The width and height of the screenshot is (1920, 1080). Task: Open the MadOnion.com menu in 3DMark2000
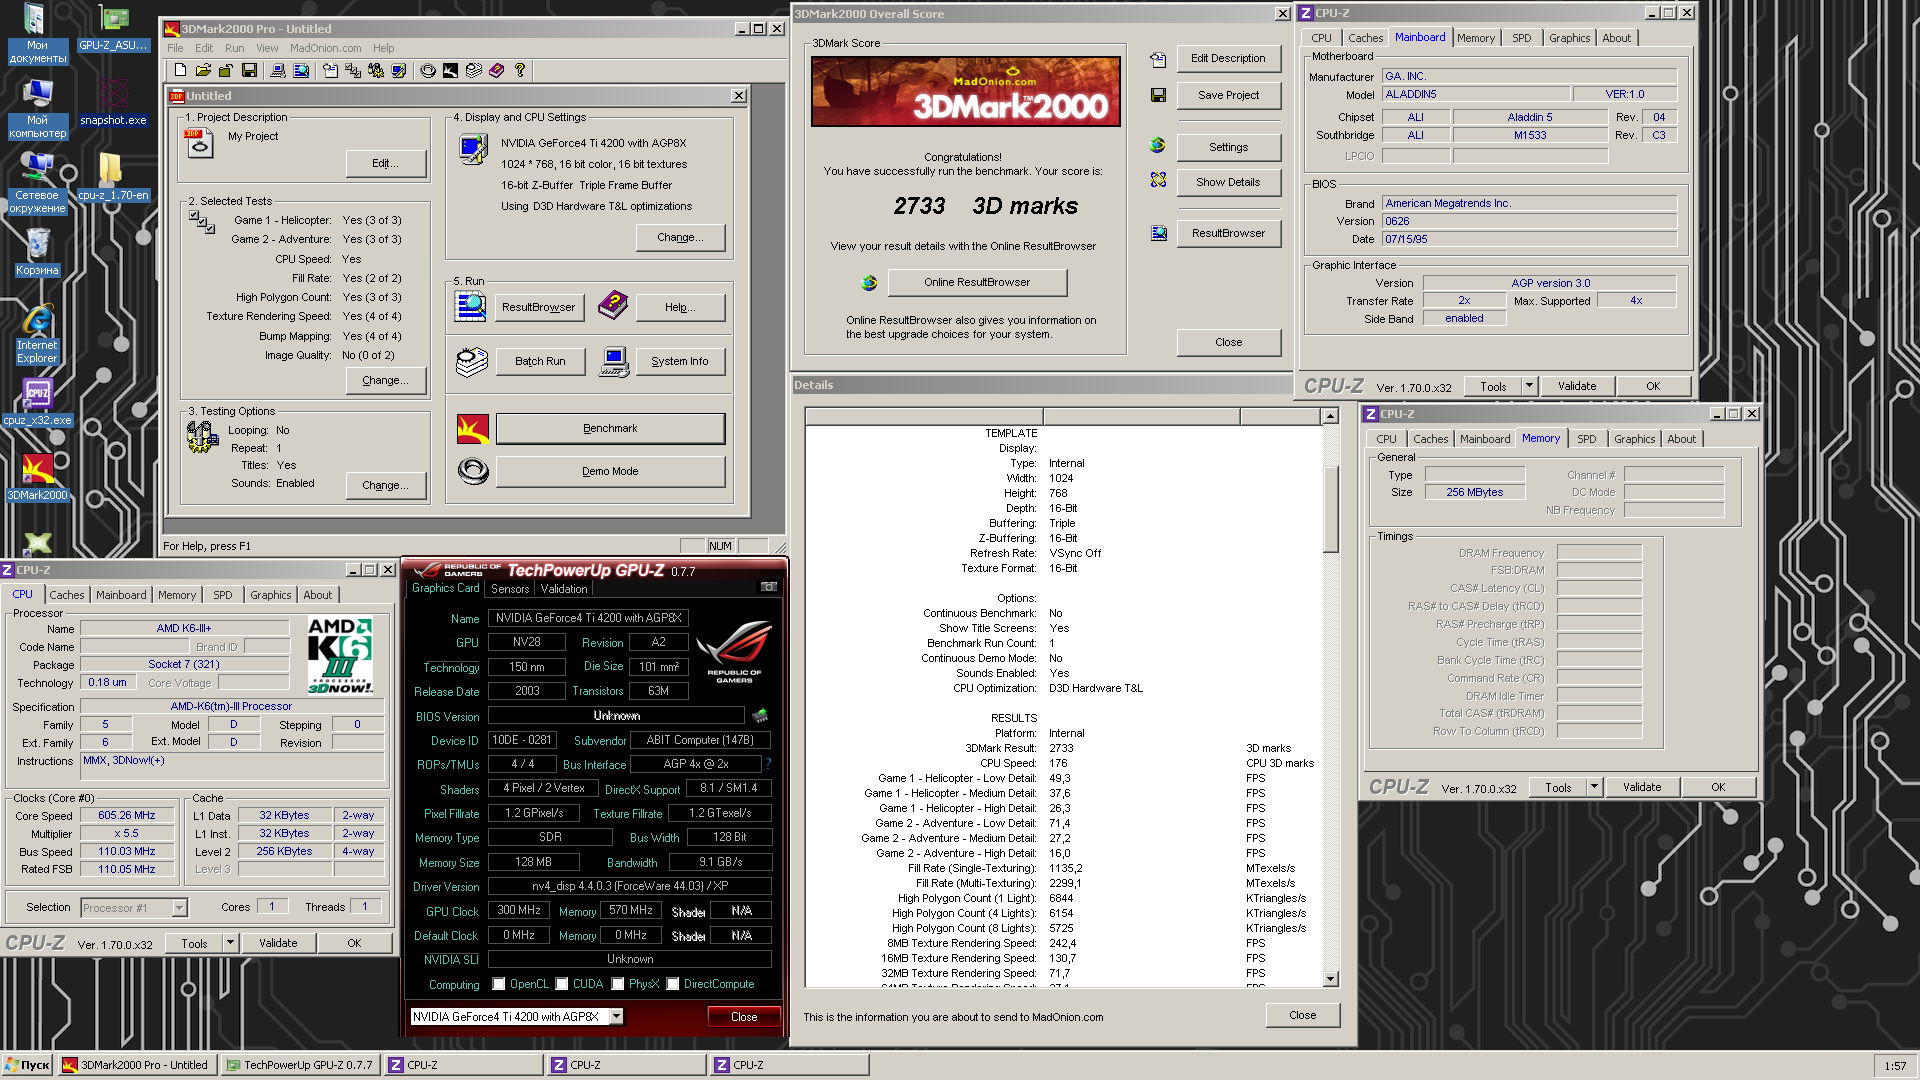click(x=326, y=48)
